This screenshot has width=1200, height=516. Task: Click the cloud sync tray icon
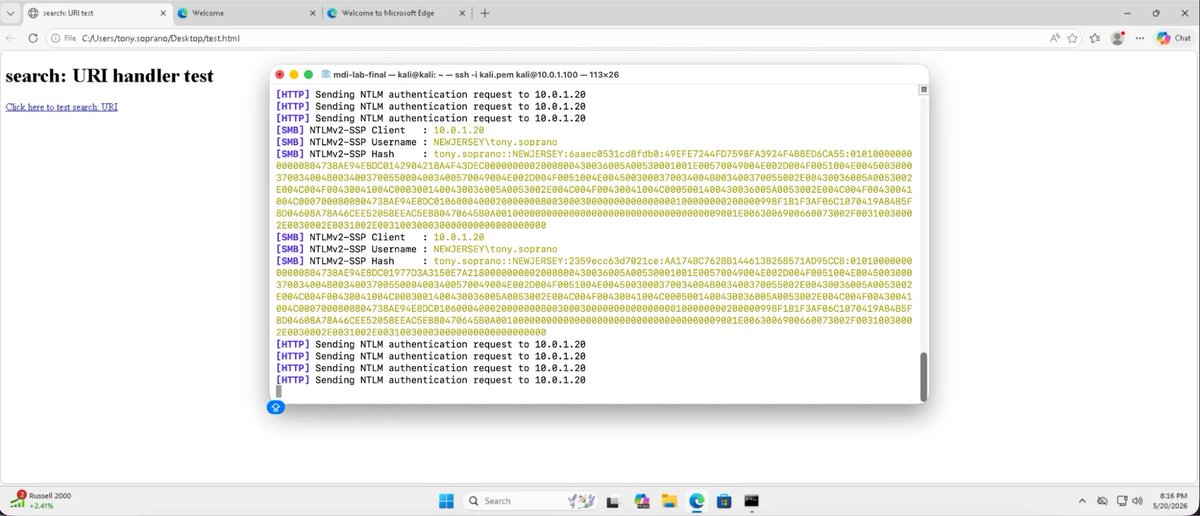tap(1102, 500)
